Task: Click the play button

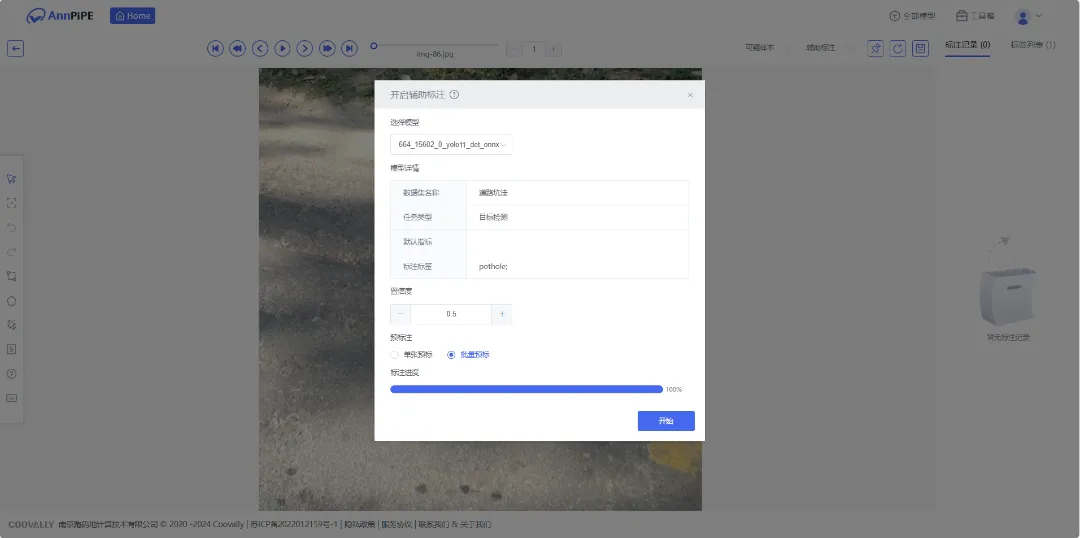Action: (282, 48)
